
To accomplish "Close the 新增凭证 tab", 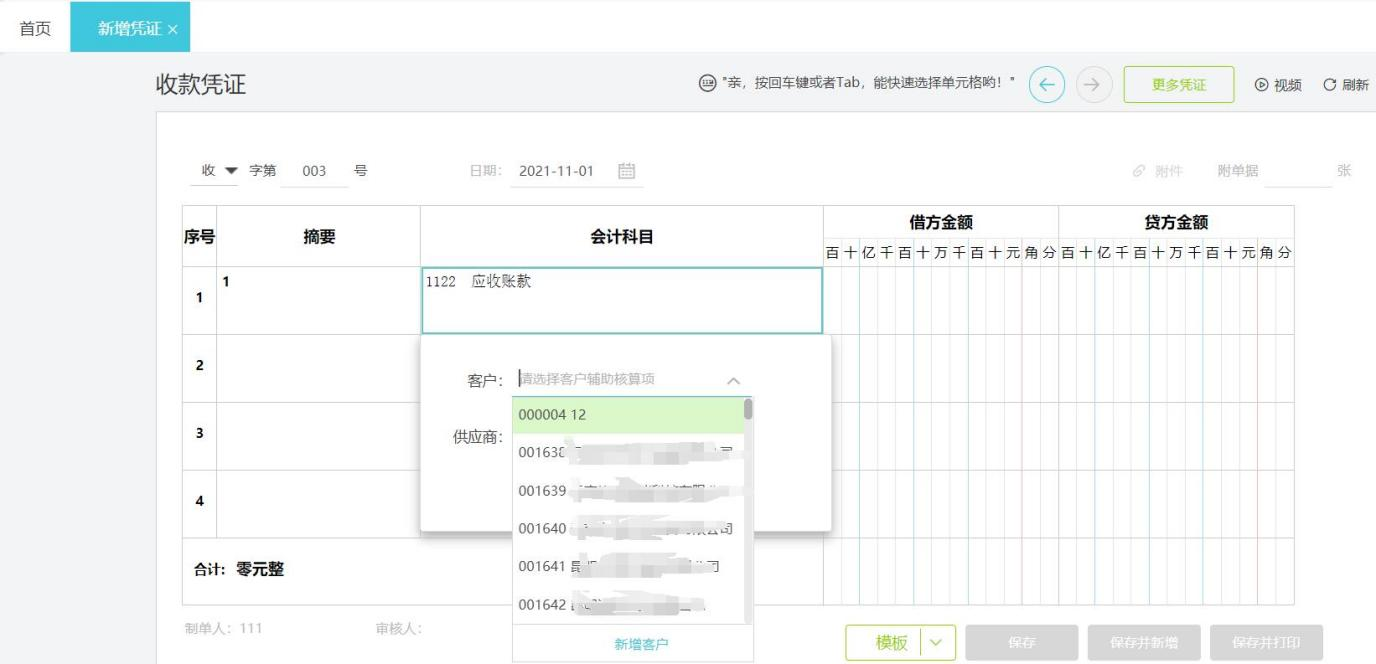I will coord(173,29).
